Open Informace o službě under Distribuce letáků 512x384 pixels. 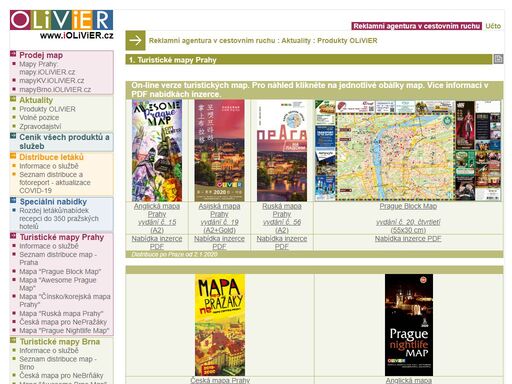point(49,166)
